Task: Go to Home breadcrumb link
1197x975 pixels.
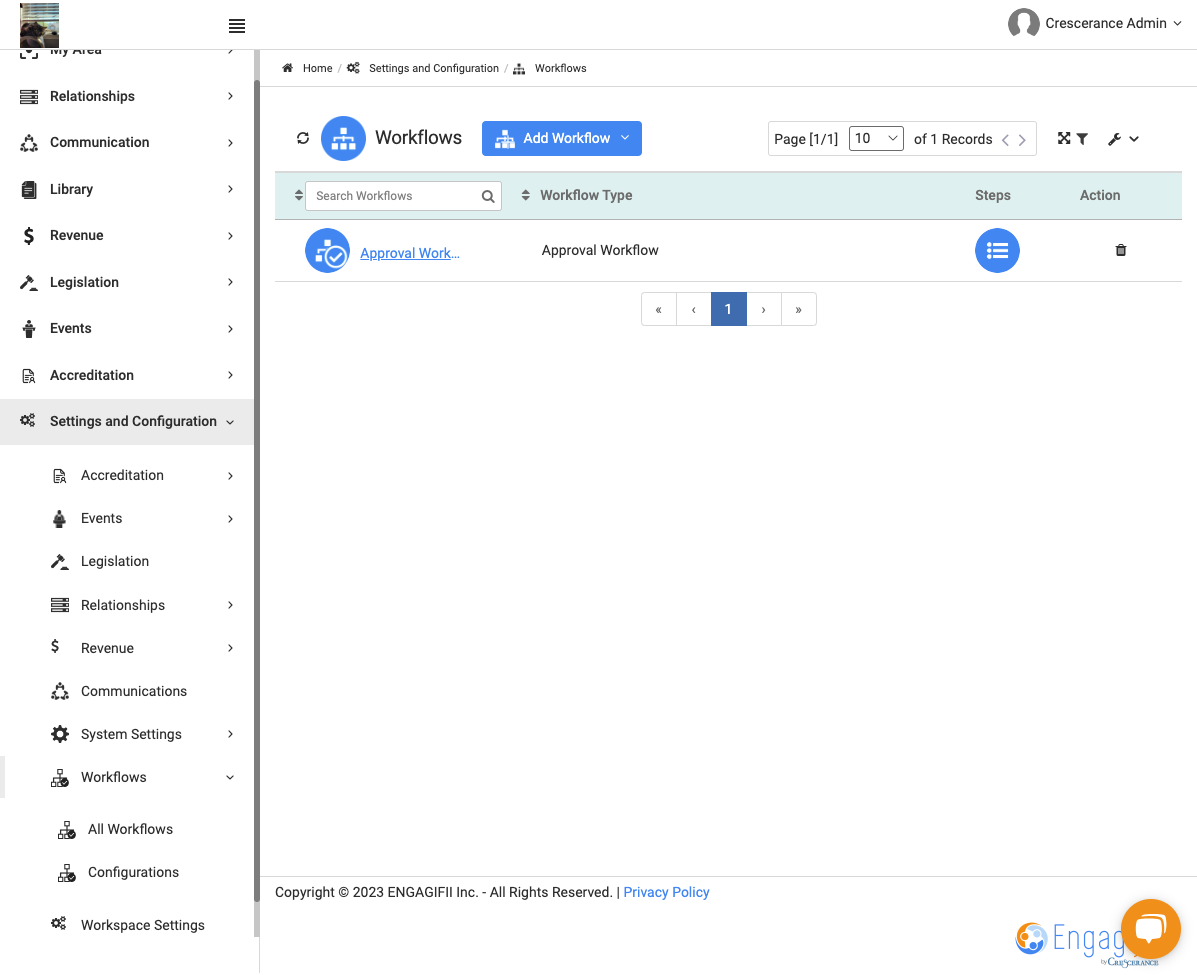Action: [x=318, y=68]
